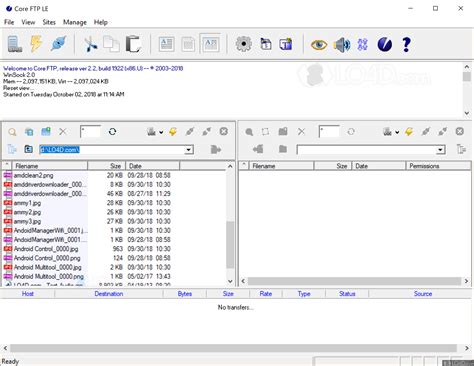
Task: Click remote pane lightning bolt icon
Action: pos(409,132)
